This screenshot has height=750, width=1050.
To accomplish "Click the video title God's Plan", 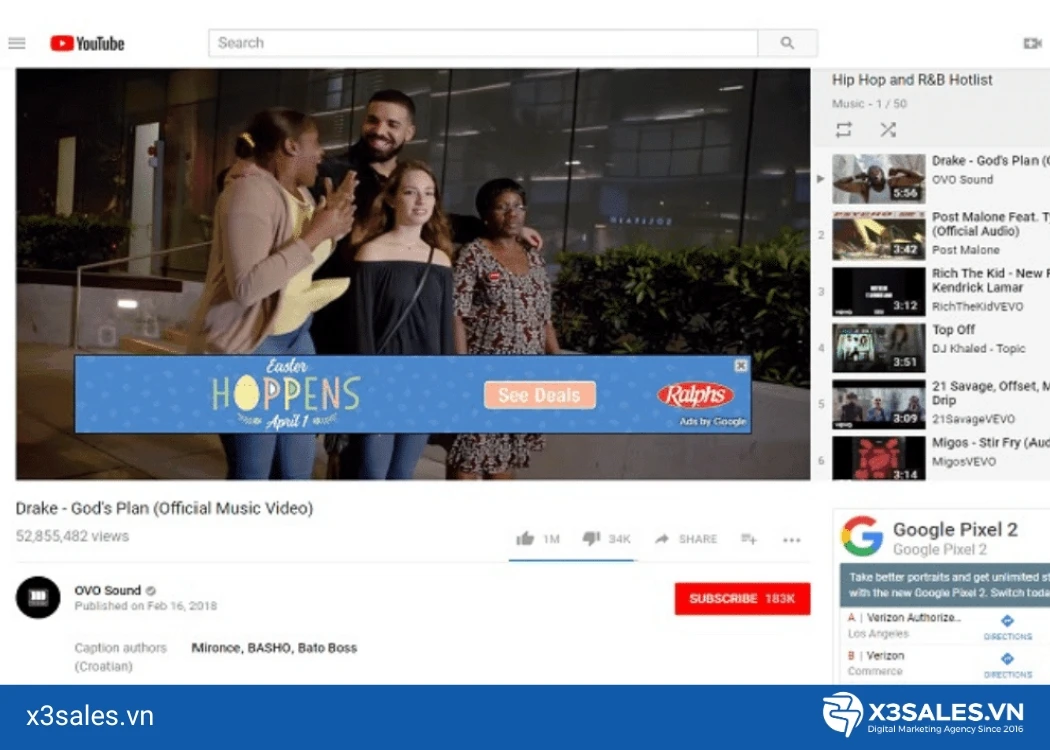I will click(164, 508).
